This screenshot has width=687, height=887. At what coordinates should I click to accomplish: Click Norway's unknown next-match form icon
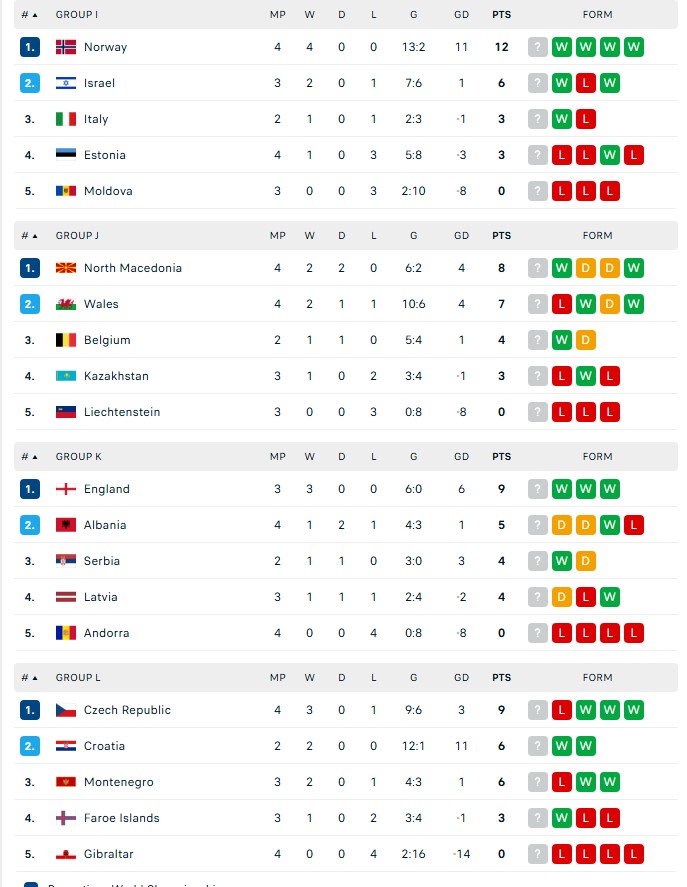point(538,47)
